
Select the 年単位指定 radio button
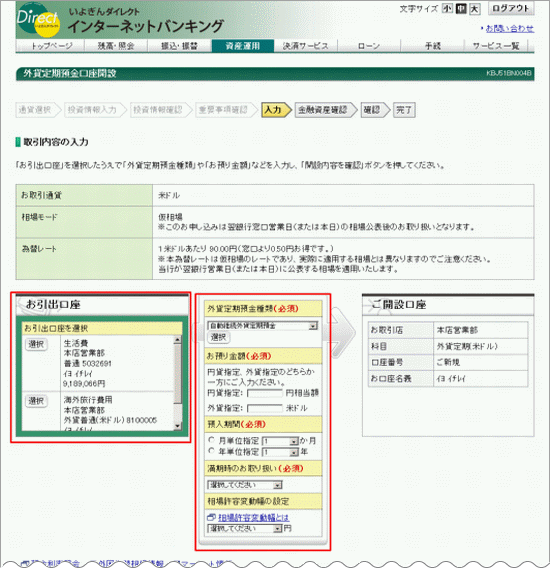(212, 451)
